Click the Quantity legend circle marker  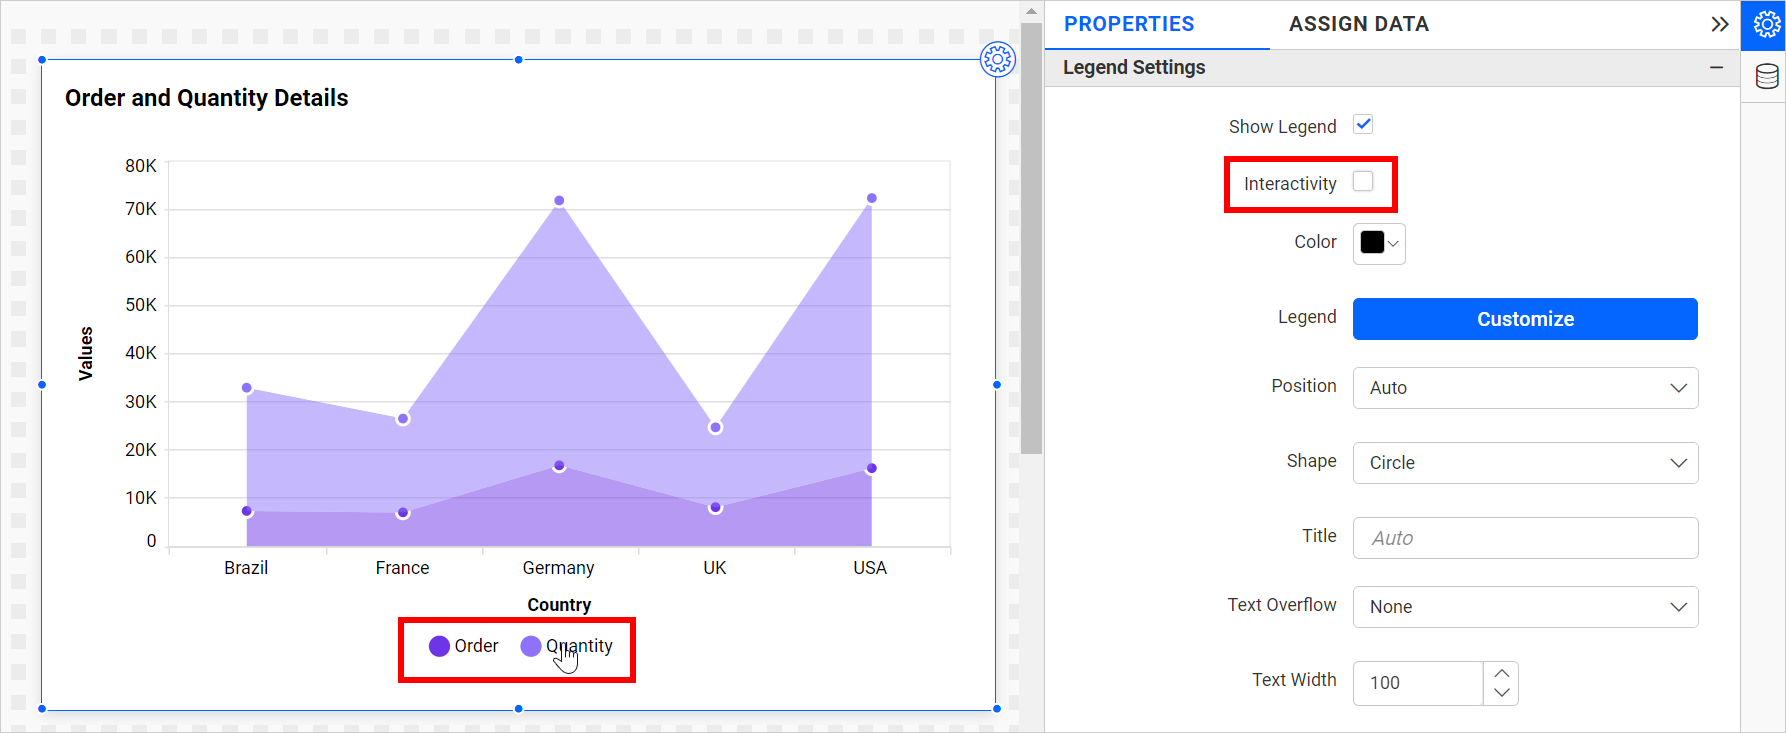[531, 646]
